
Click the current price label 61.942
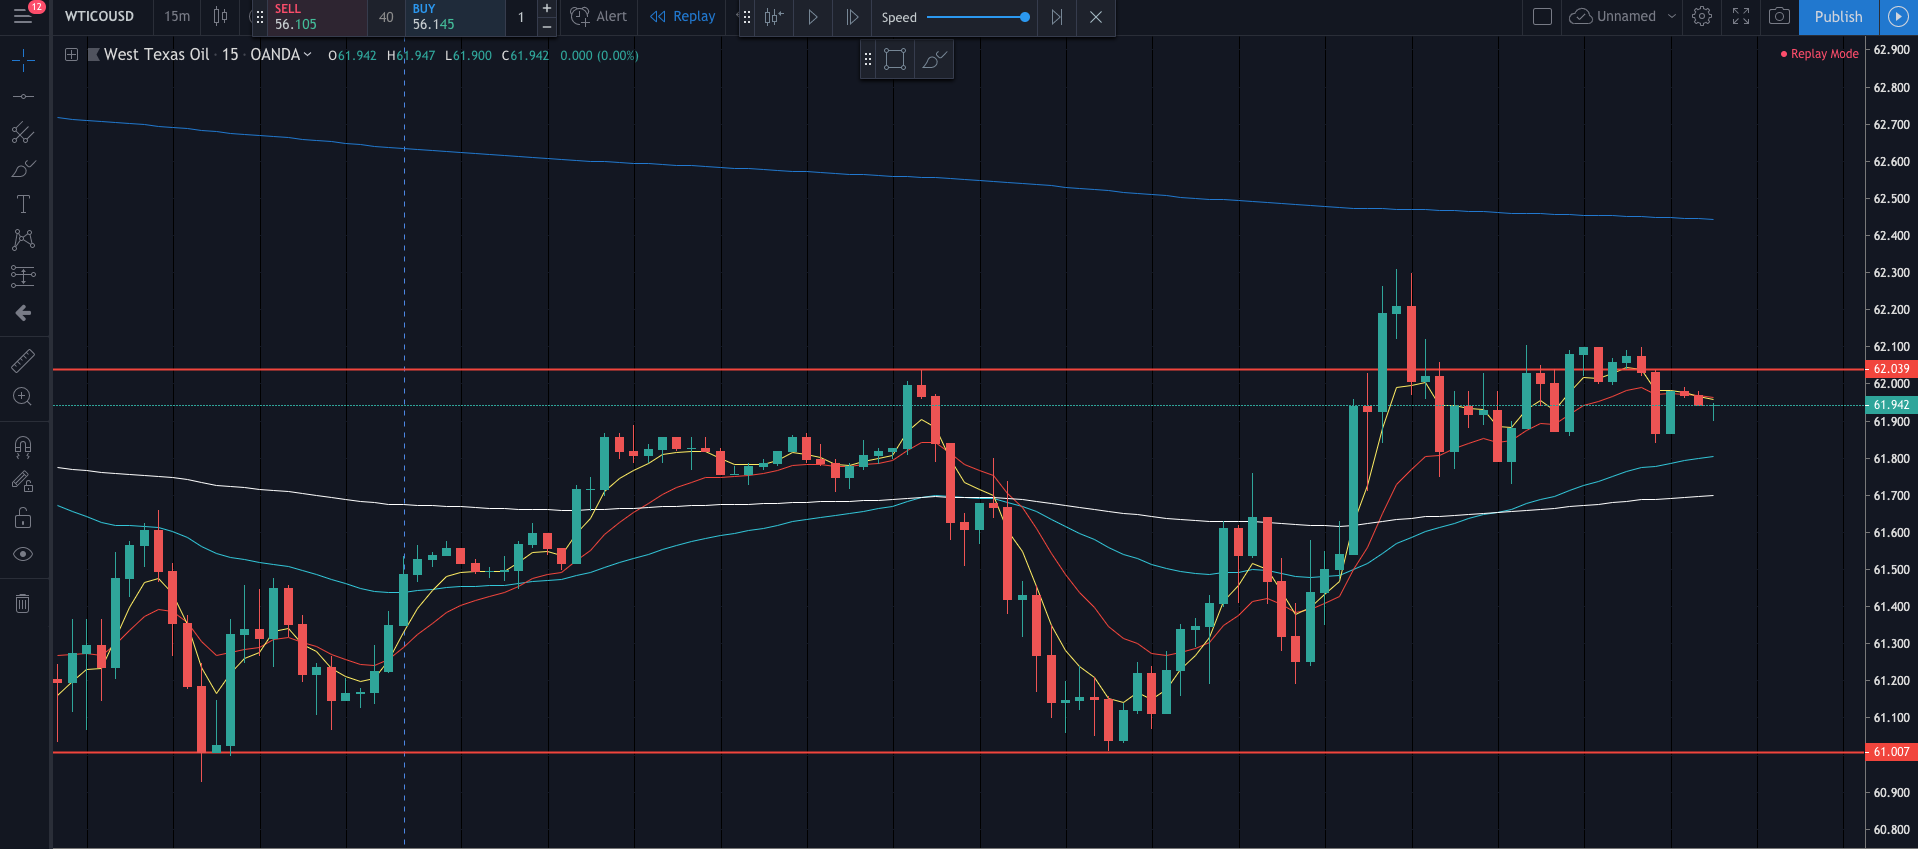coord(1891,405)
